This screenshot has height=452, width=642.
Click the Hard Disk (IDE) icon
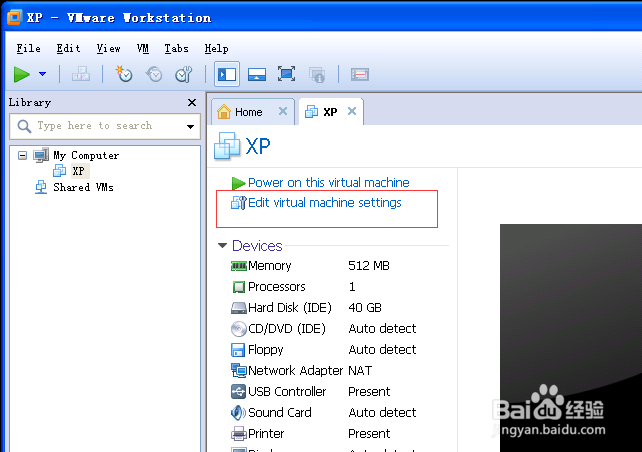pos(239,308)
